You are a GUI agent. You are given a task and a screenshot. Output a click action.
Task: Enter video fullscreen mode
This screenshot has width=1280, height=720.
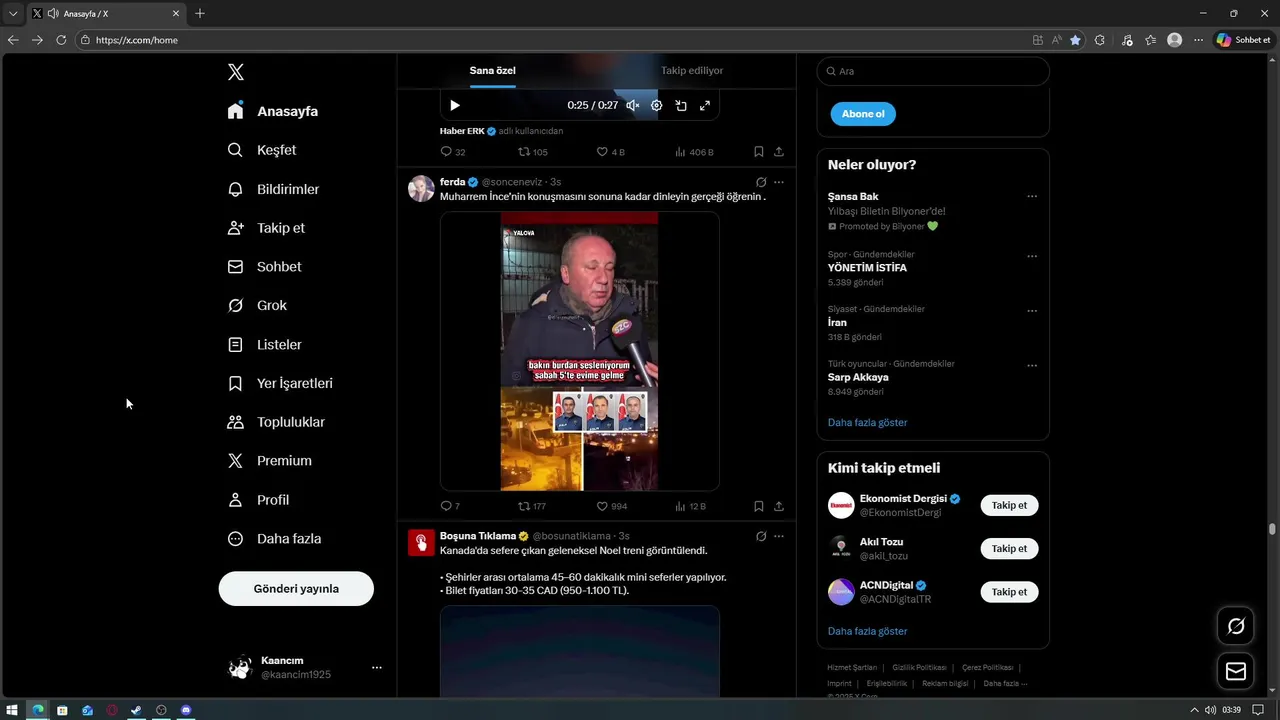(705, 105)
